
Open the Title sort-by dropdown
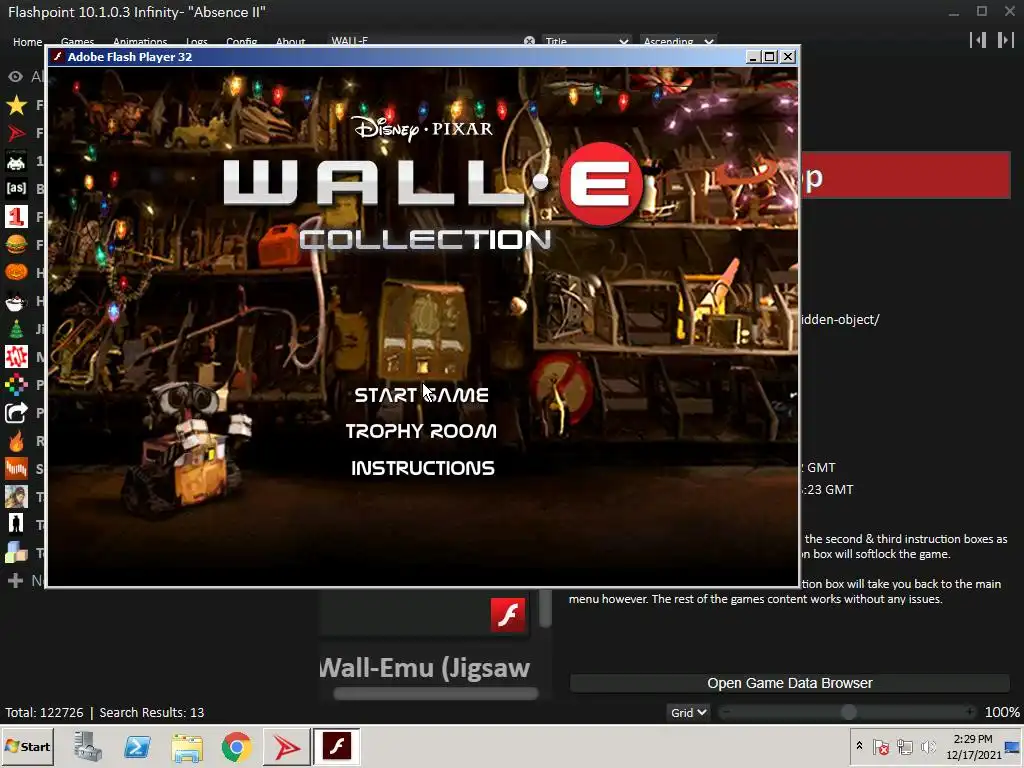click(x=586, y=41)
